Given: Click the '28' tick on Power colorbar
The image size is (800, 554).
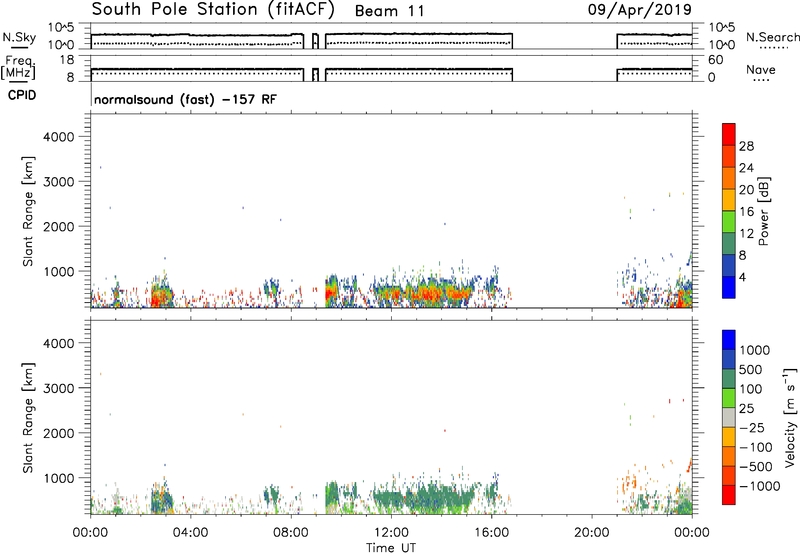Looking at the screenshot, I should point(746,146).
